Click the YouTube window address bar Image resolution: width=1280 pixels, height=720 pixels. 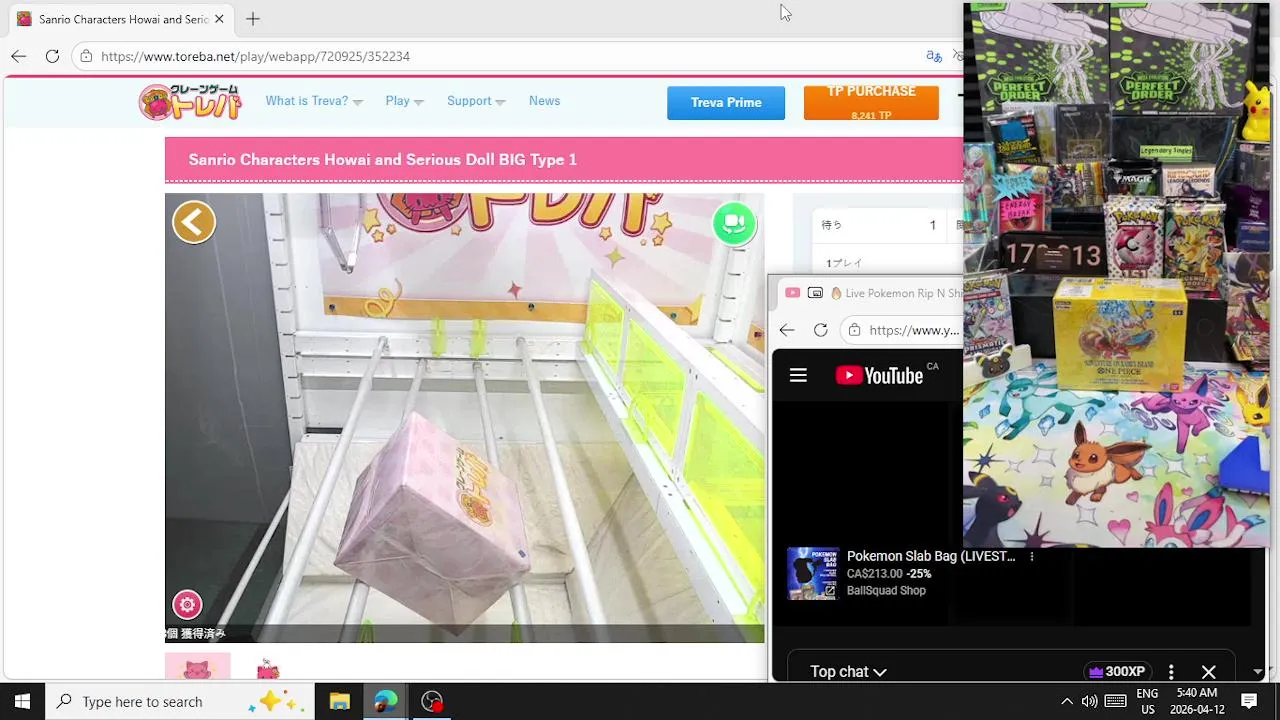(902, 330)
